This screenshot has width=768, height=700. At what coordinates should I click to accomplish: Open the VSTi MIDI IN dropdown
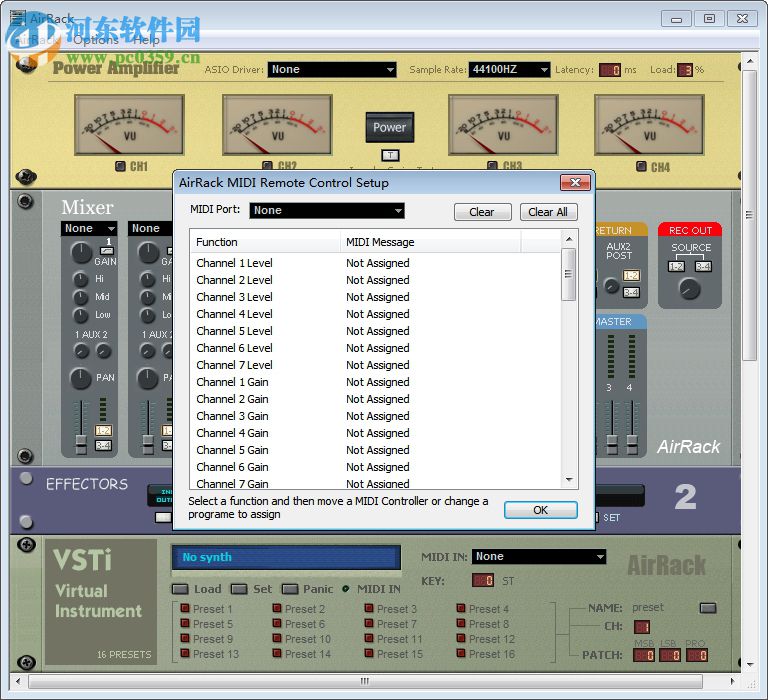pos(538,556)
